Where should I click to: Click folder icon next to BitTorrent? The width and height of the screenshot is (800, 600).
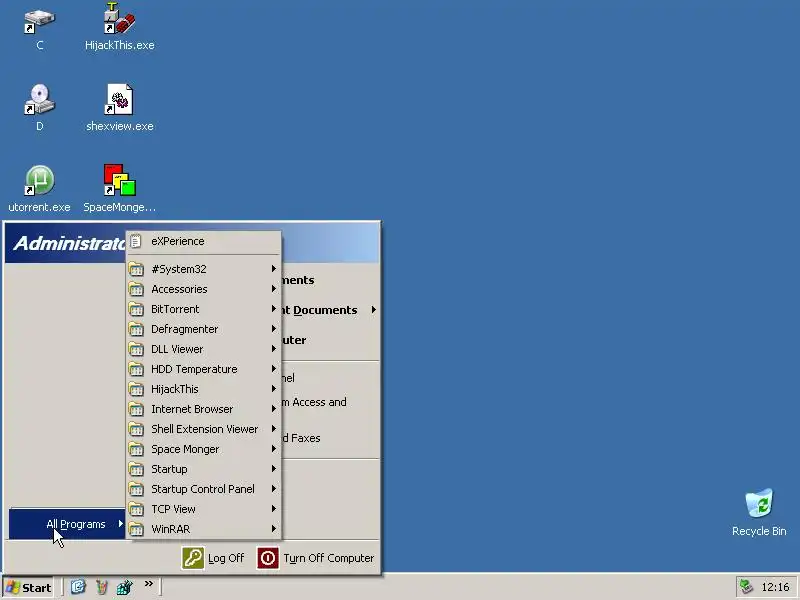136,309
